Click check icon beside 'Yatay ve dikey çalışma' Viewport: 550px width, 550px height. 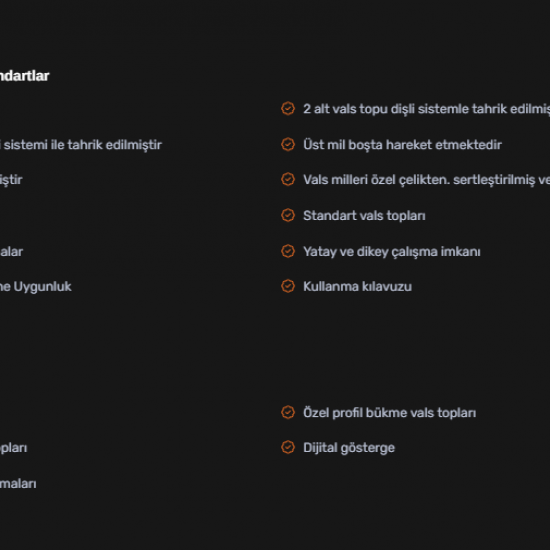288,251
